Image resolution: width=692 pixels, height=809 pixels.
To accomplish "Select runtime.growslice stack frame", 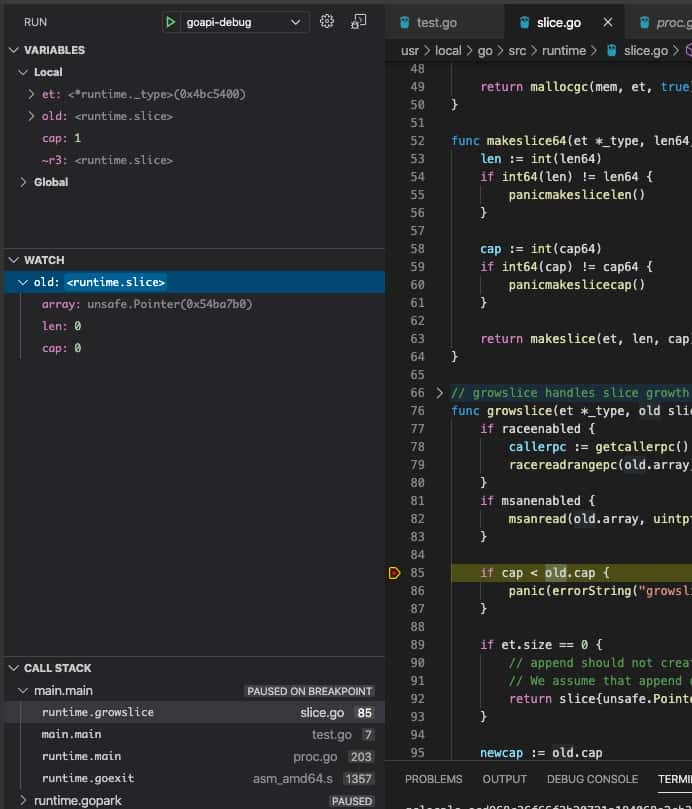I will coord(194,713).
